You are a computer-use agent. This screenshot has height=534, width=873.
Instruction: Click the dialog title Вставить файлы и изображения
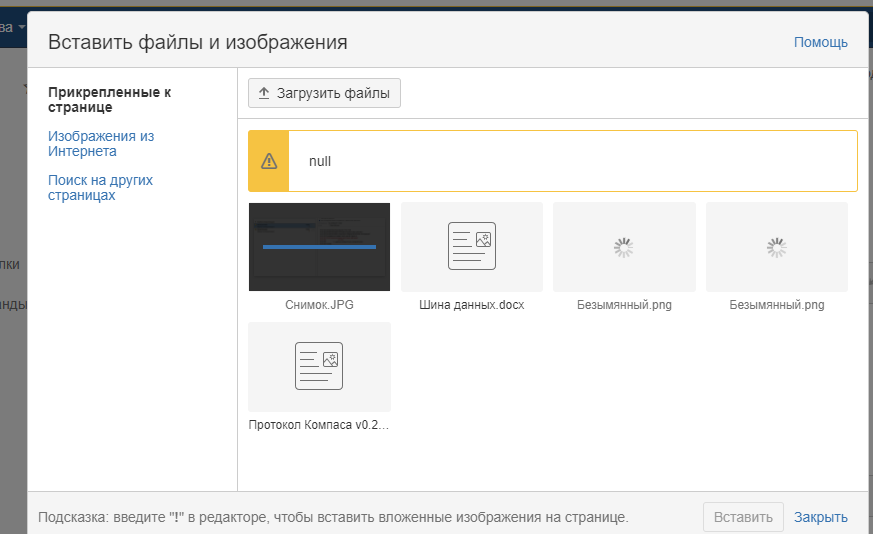pyautogui.click(x=198, y=42)
